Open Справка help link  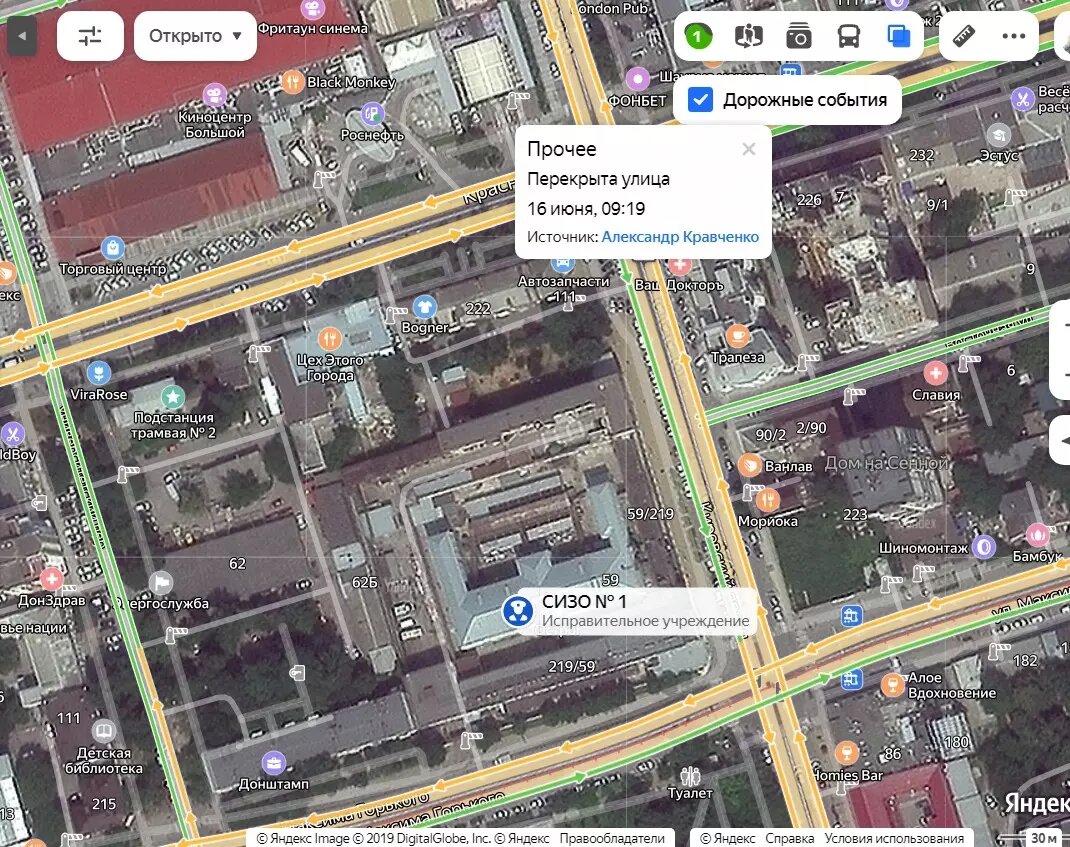[790, 838]
